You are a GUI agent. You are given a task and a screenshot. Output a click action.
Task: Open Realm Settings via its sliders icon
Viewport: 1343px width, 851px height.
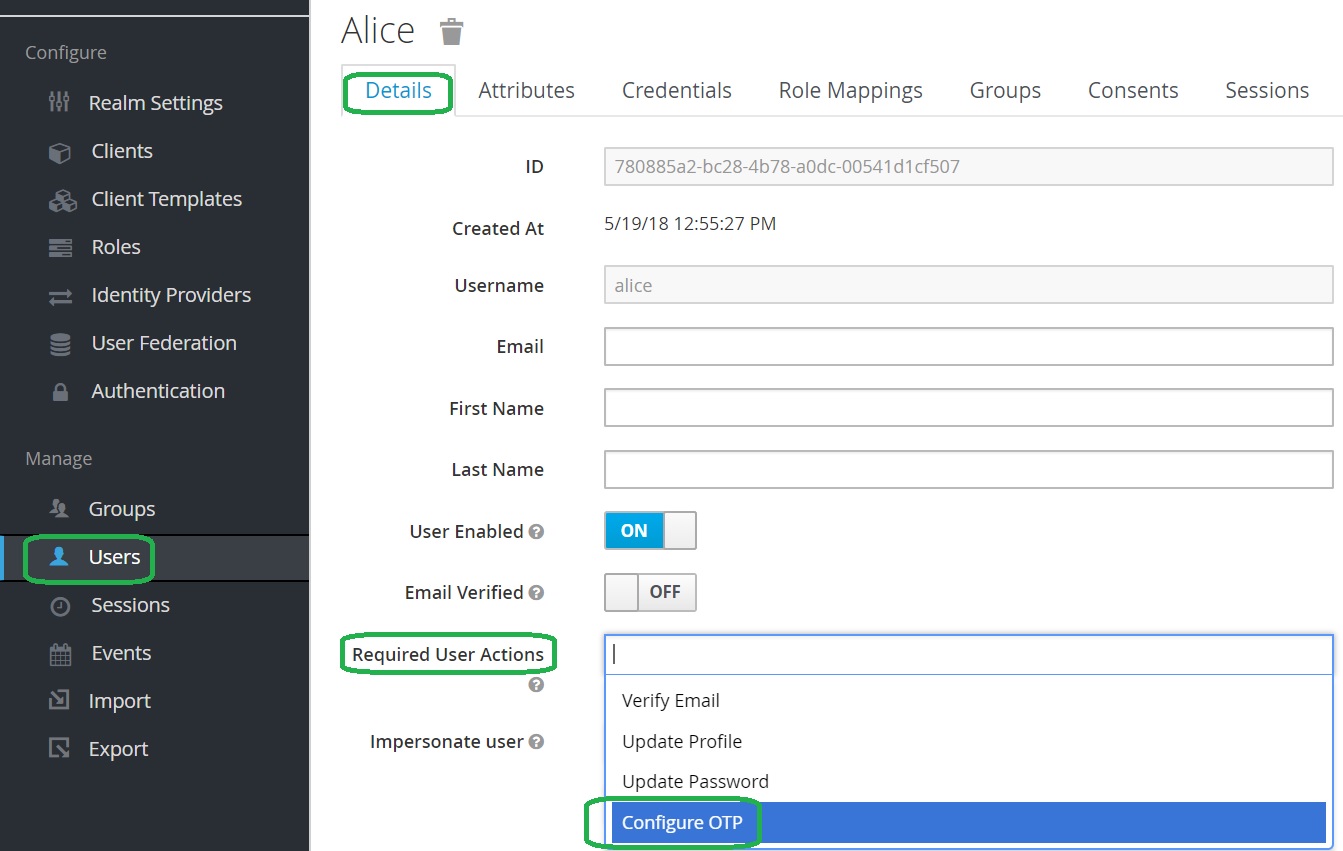pyautogui.click(x=60, y=103)
